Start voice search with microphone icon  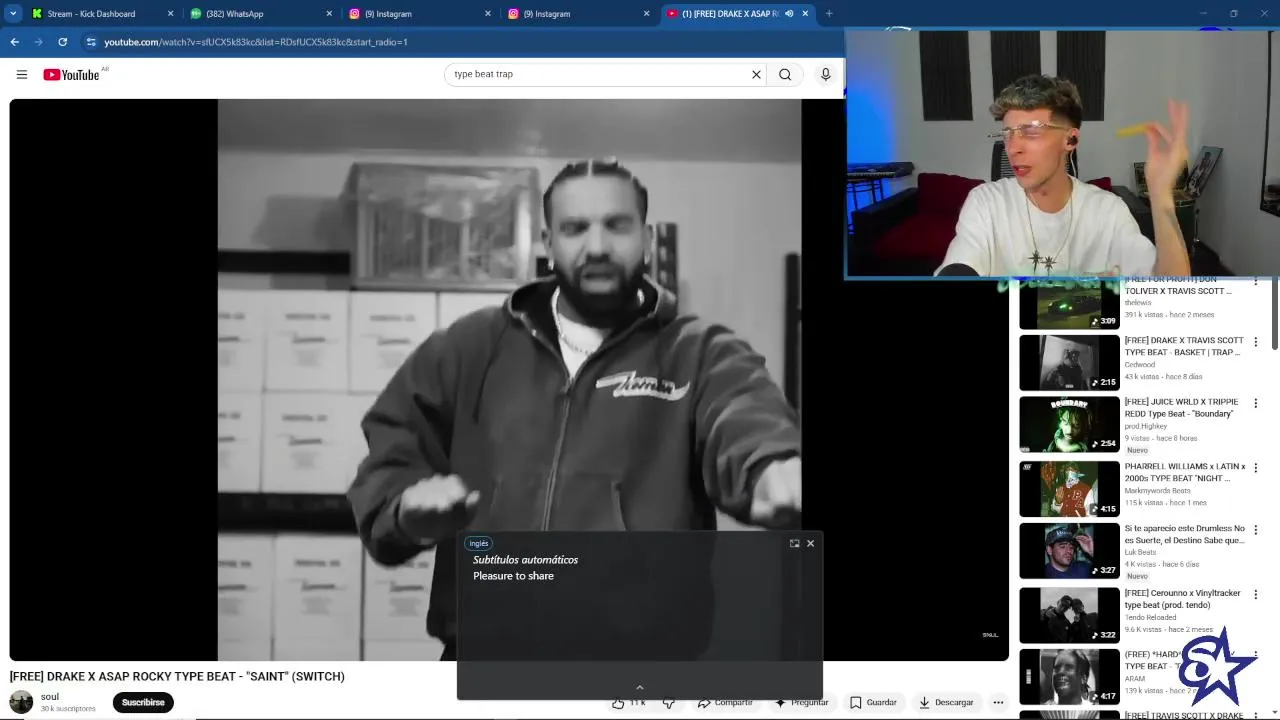825,74
